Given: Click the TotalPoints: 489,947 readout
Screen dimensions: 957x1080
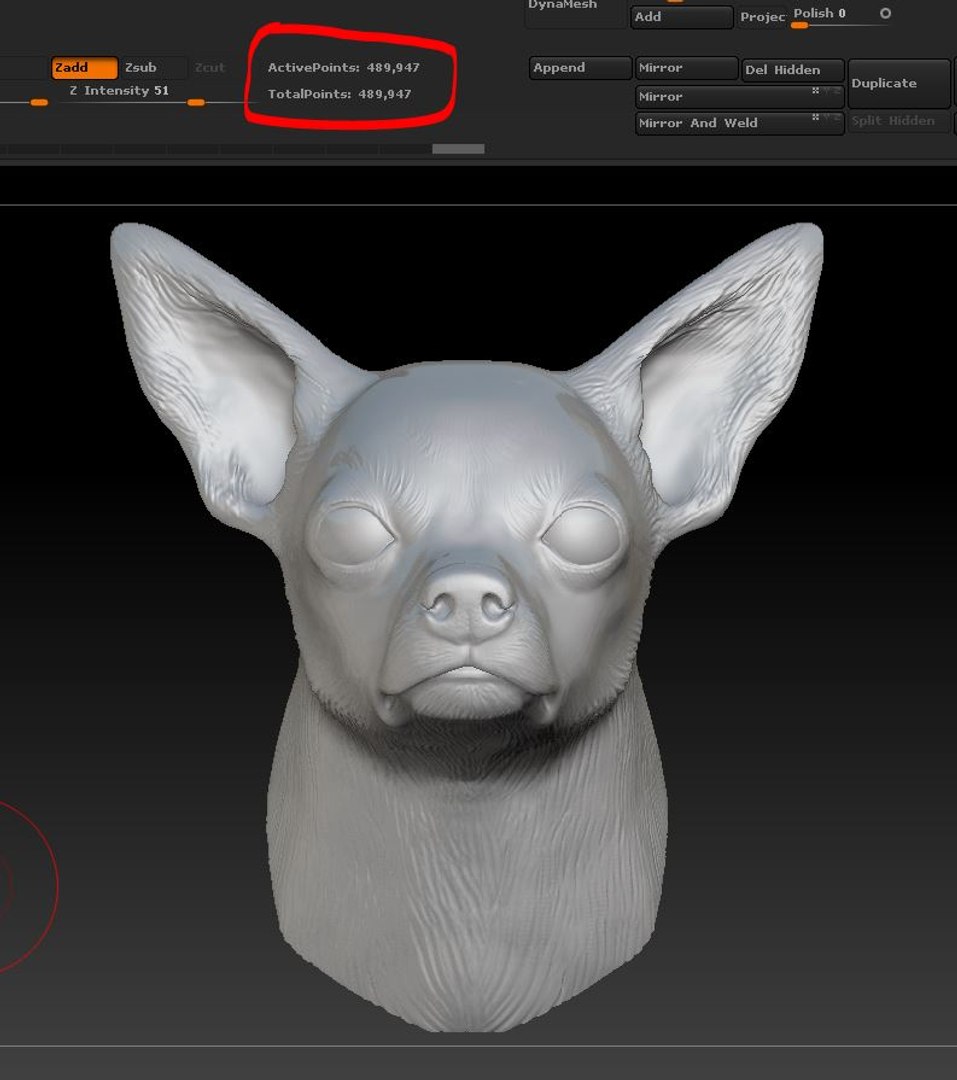Looking at the screenshot, I should pyautogui.click(x=339, y=94).
